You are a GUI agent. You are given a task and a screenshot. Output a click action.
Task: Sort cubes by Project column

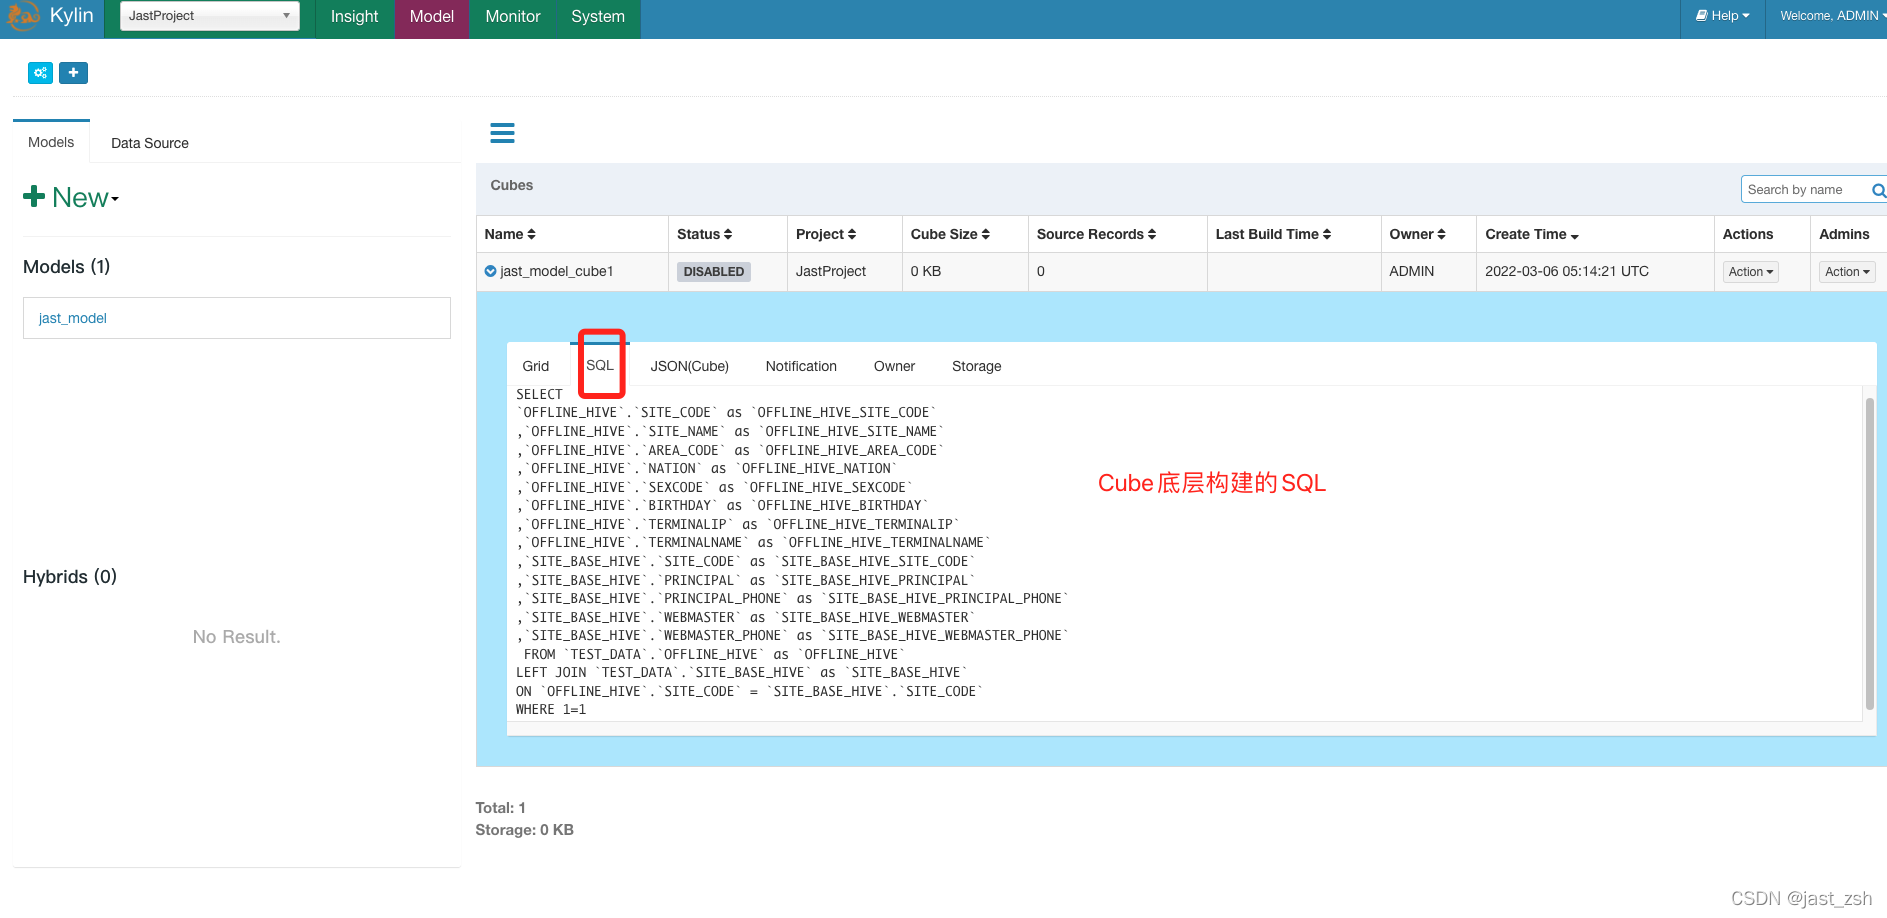pos(826,234)
